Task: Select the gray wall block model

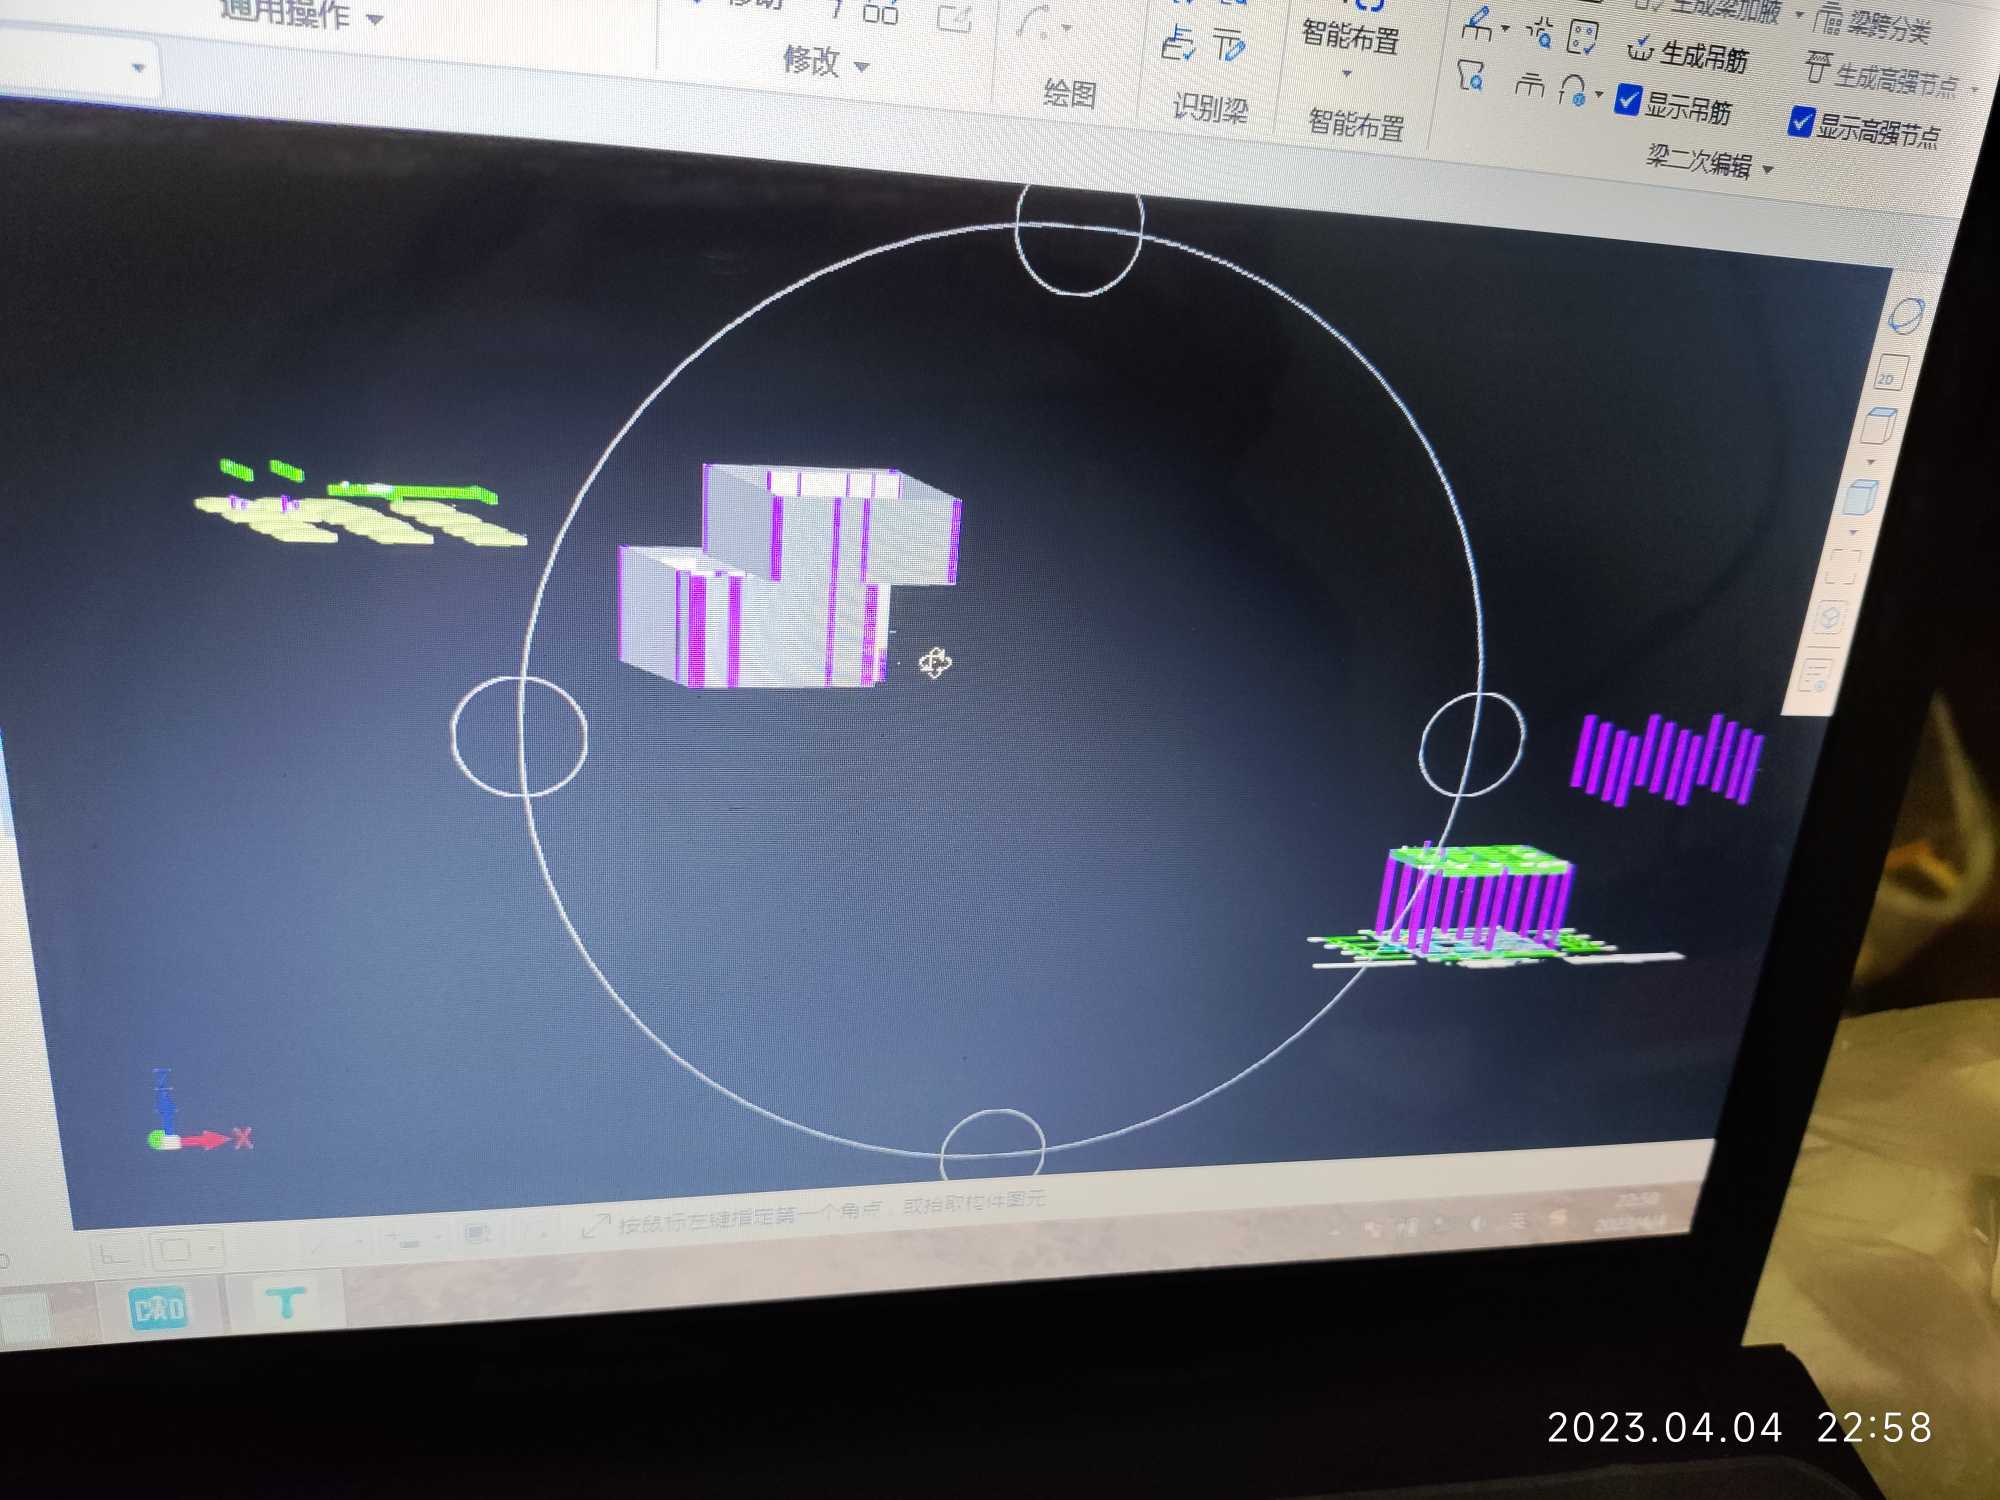Action: click(790, 575)
